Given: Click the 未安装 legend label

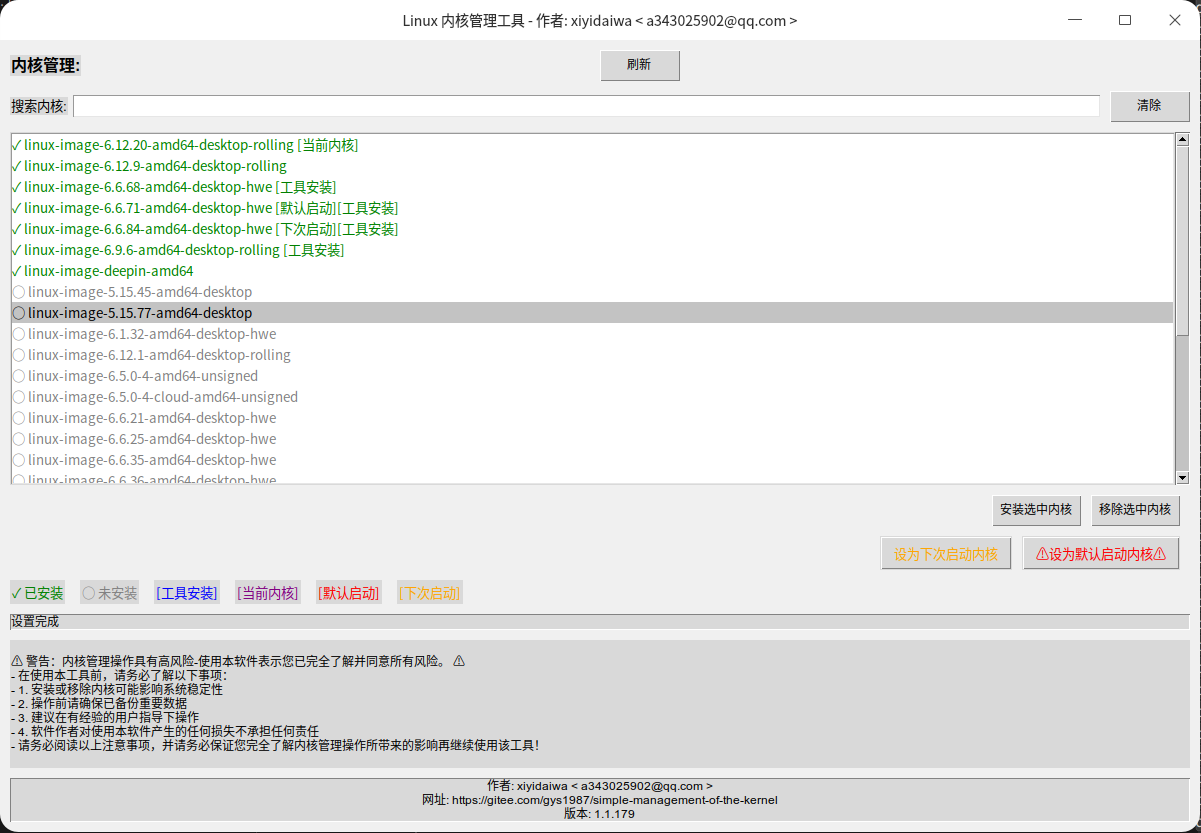Looking at the screenshot, I should click(109, 593).
